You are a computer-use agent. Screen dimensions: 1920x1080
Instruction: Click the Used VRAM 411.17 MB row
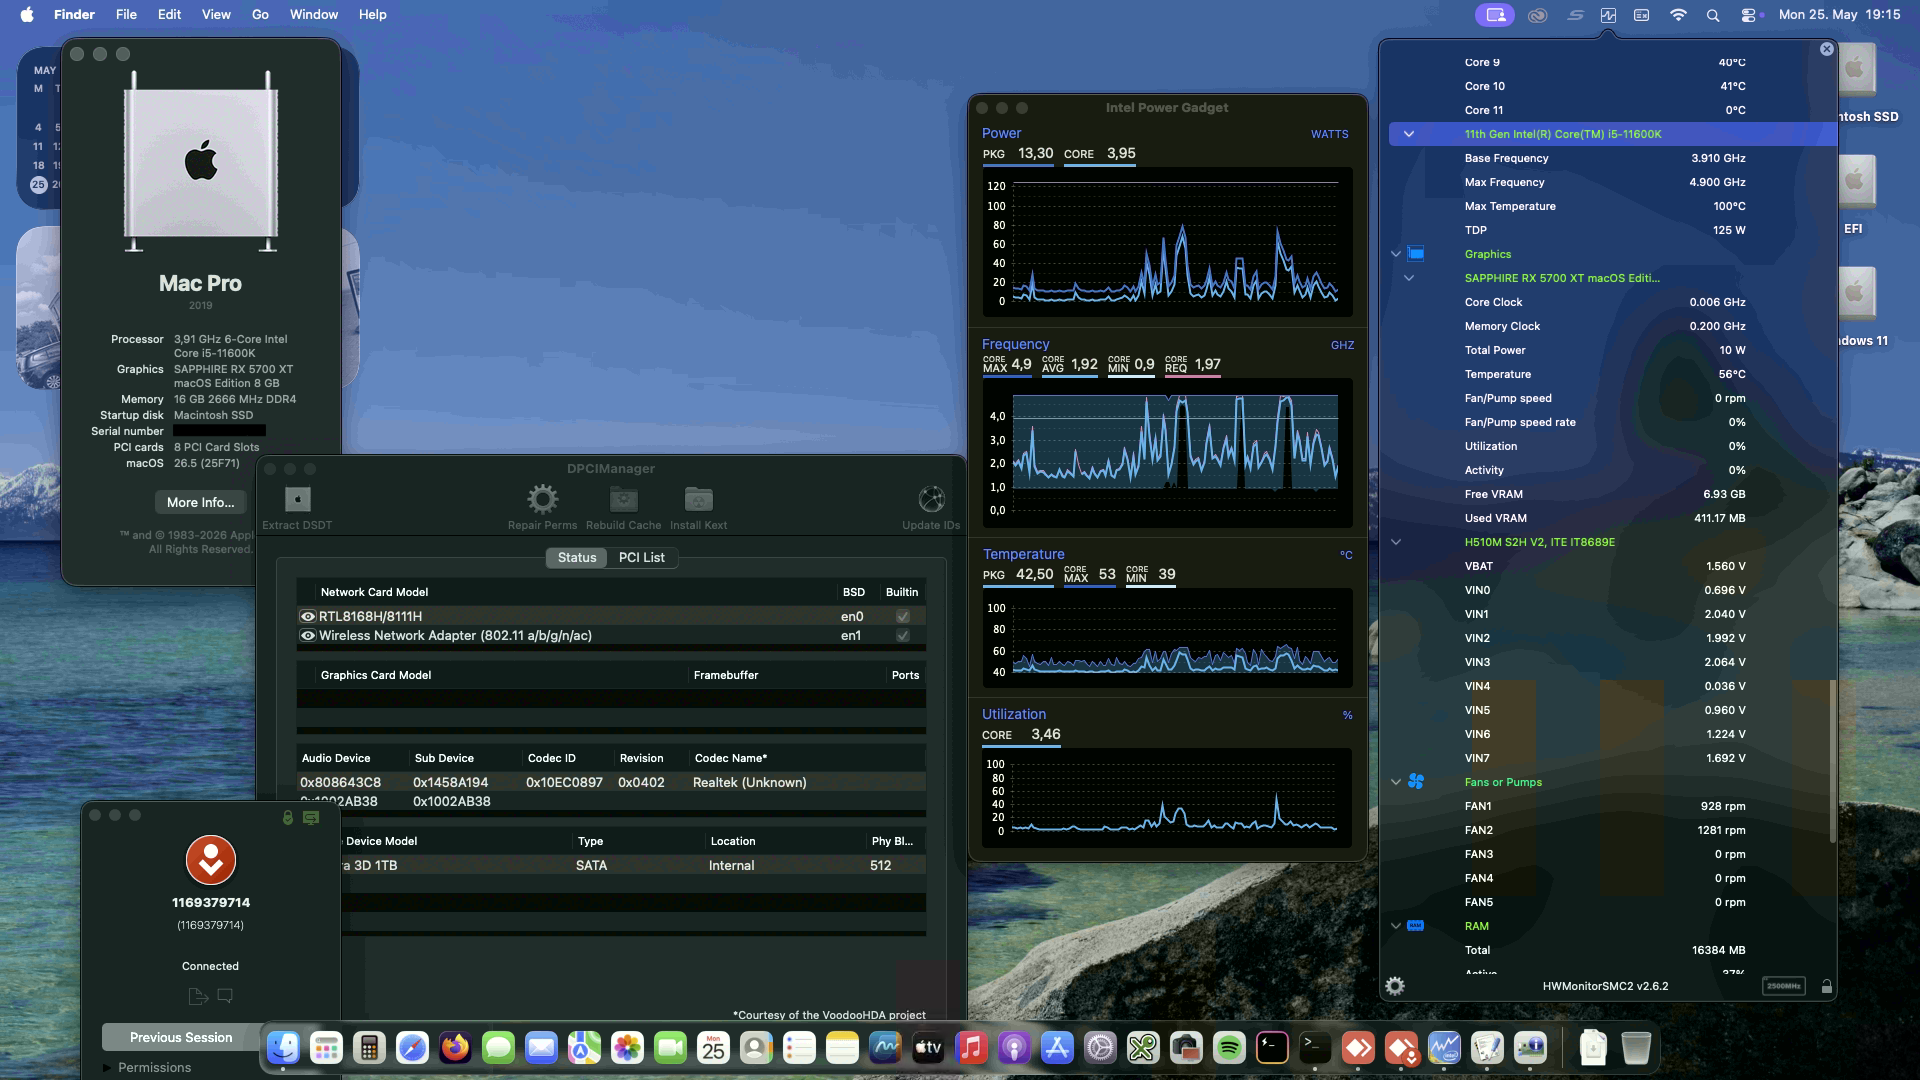[1605, 518]
